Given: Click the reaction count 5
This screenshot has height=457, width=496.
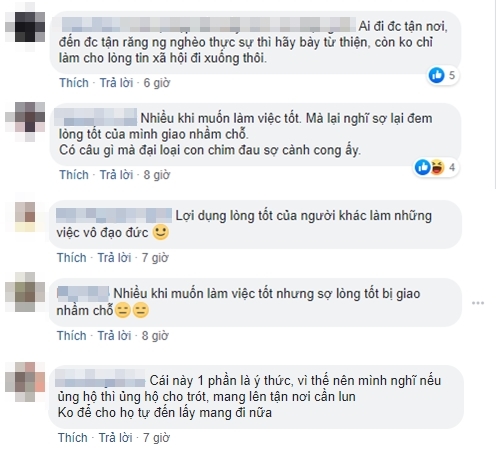Looking at the screenshot, I should click(x=452, y=75).
